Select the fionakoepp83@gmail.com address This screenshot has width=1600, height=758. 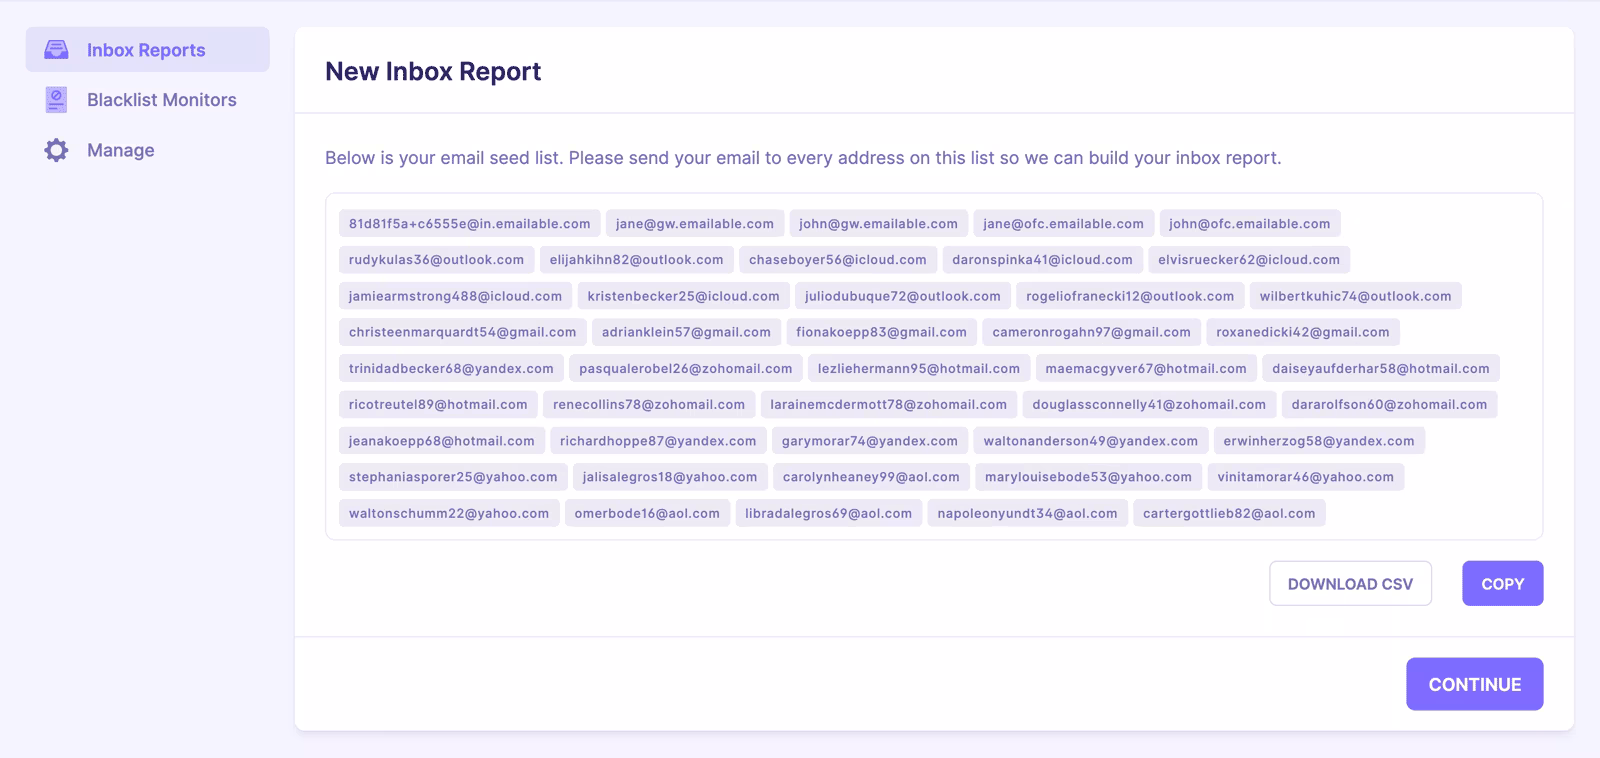(x=881, y=333)
